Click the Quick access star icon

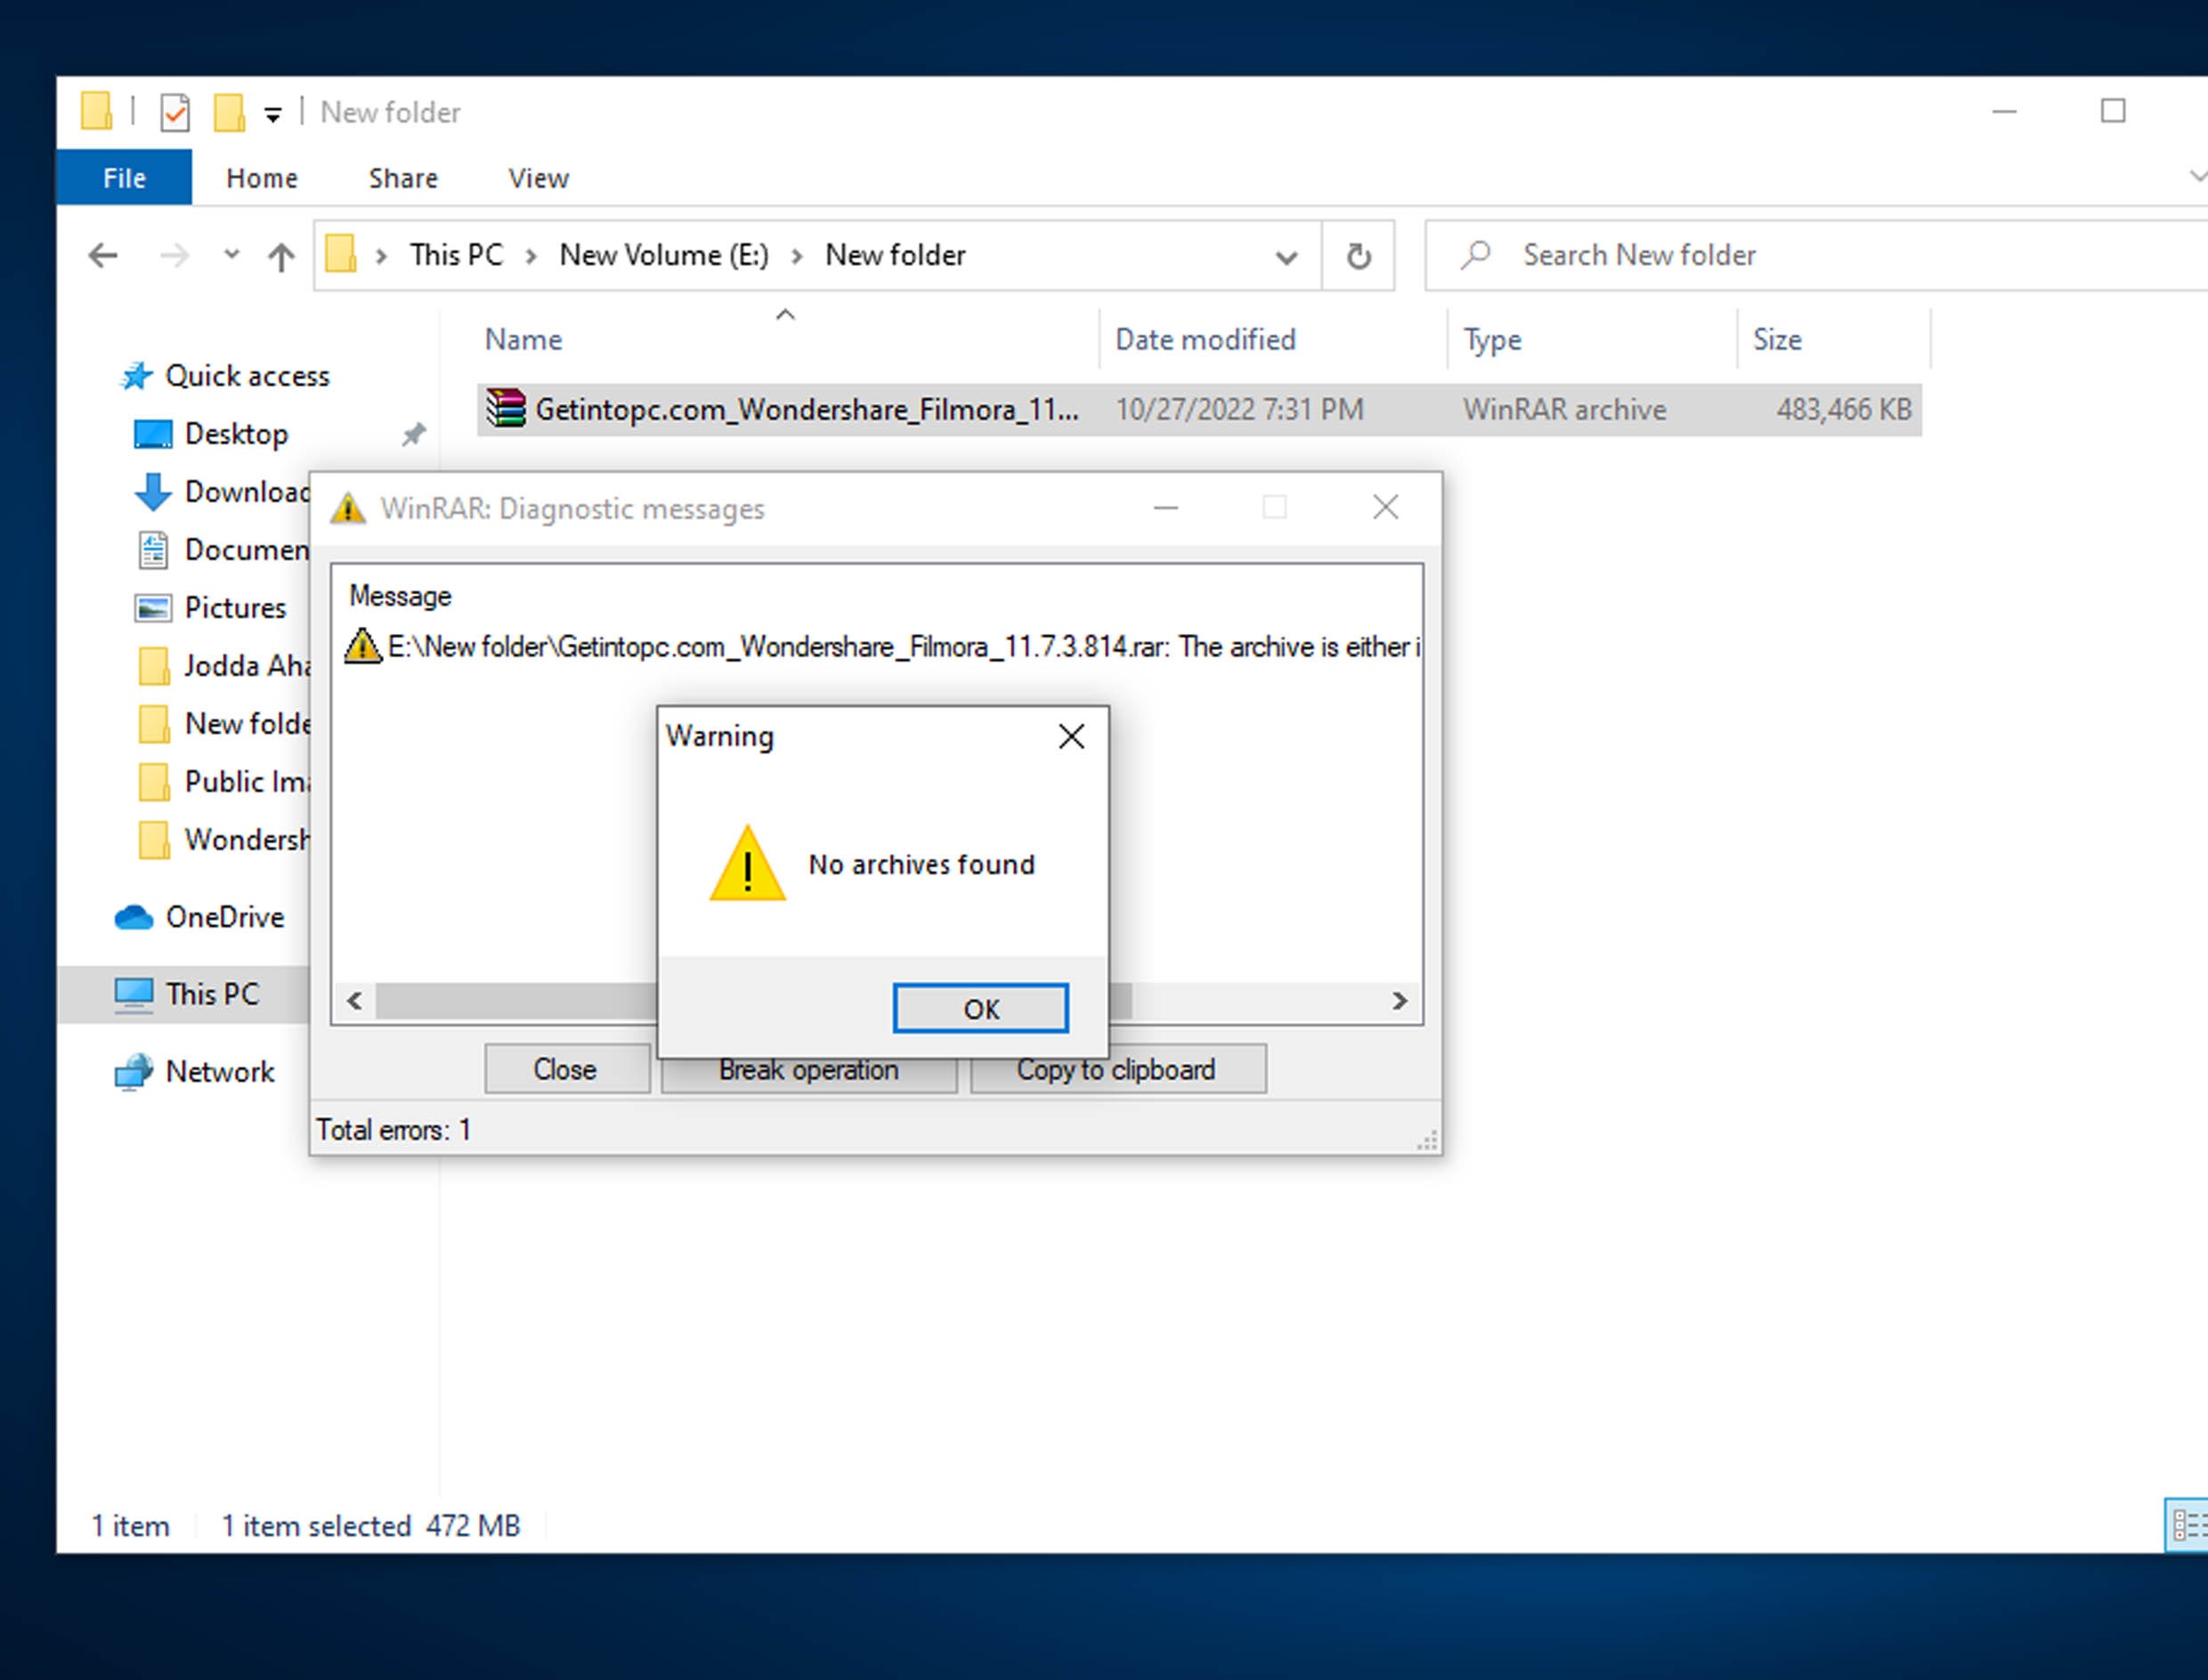click(x=137, y=376)
